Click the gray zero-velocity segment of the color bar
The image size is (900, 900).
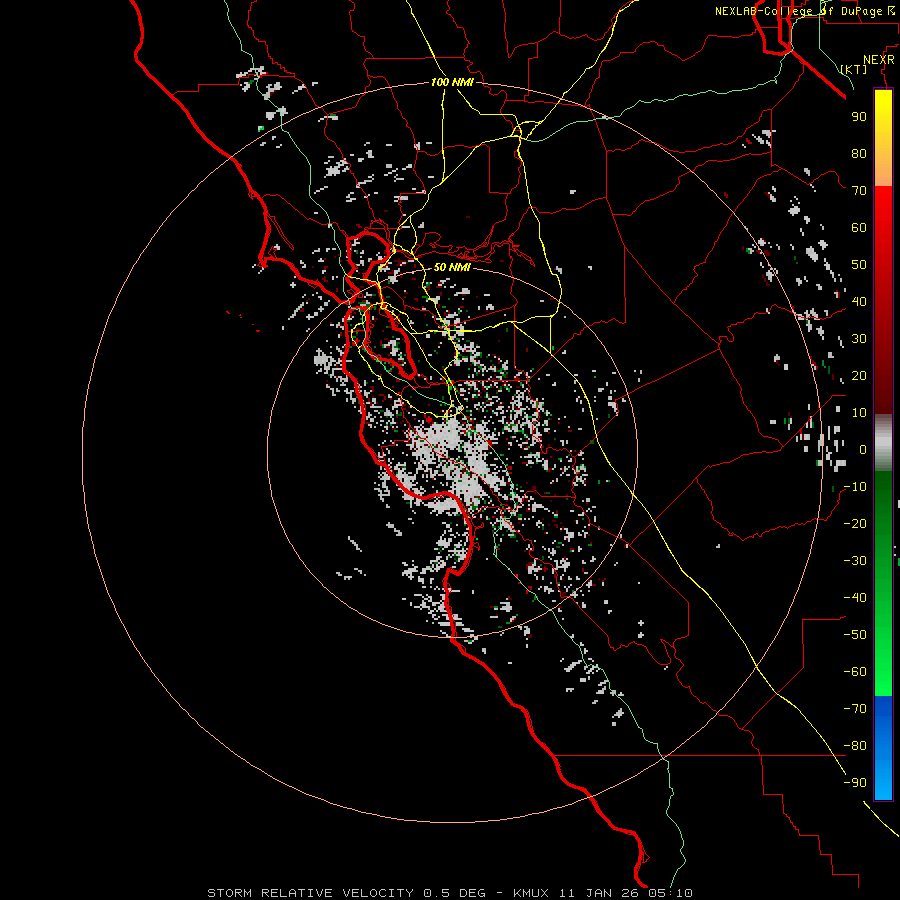coord(883,443)
